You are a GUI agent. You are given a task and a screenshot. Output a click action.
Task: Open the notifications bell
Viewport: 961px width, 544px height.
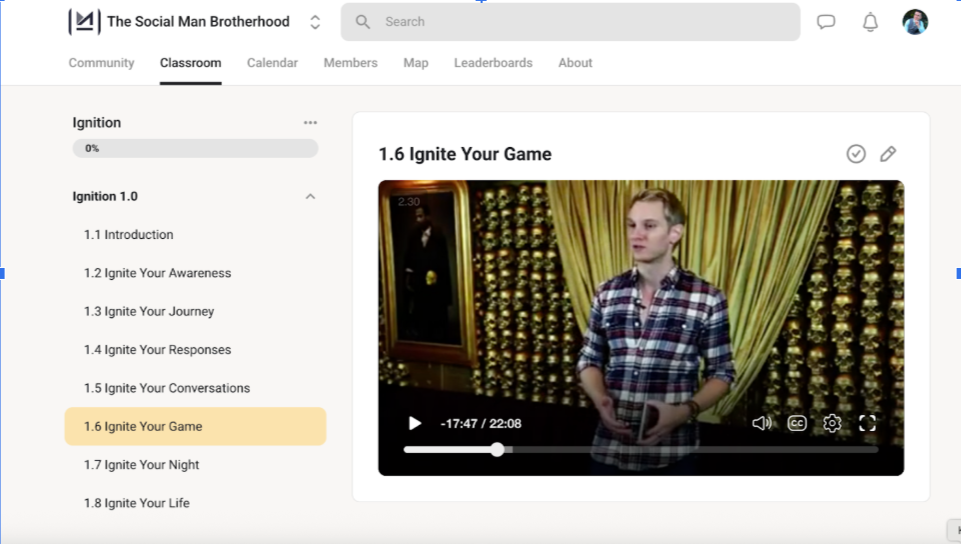click(x=870, y=22)
